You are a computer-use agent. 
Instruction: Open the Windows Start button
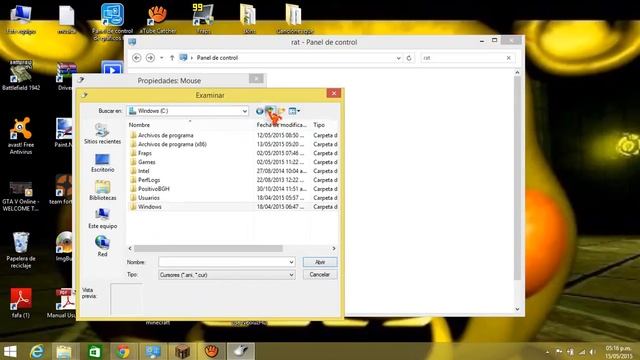click(10, 351)
